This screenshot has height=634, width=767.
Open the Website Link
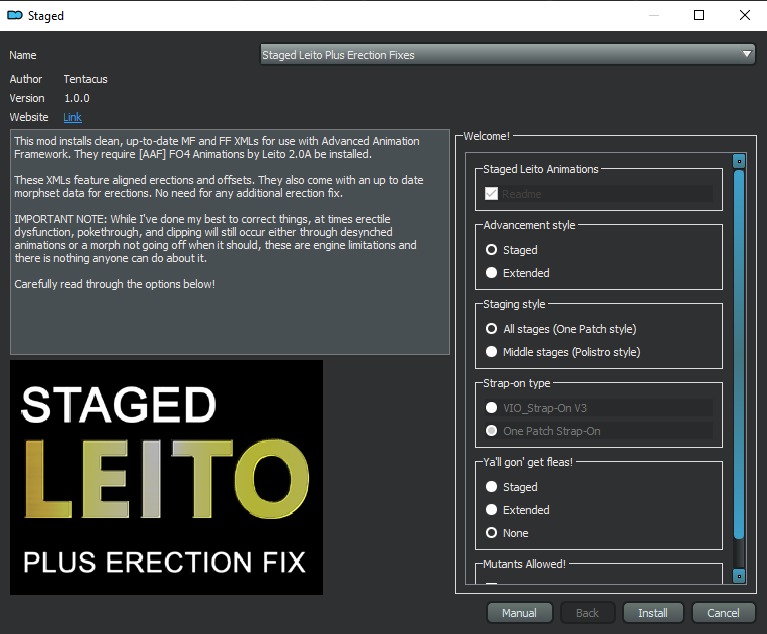coord(72,117)
